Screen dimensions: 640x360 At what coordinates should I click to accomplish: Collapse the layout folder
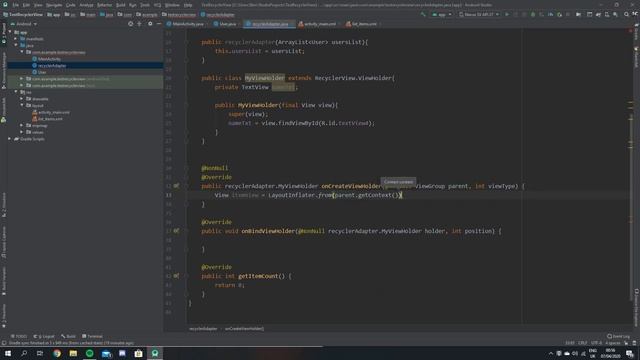tap(22, 105)
